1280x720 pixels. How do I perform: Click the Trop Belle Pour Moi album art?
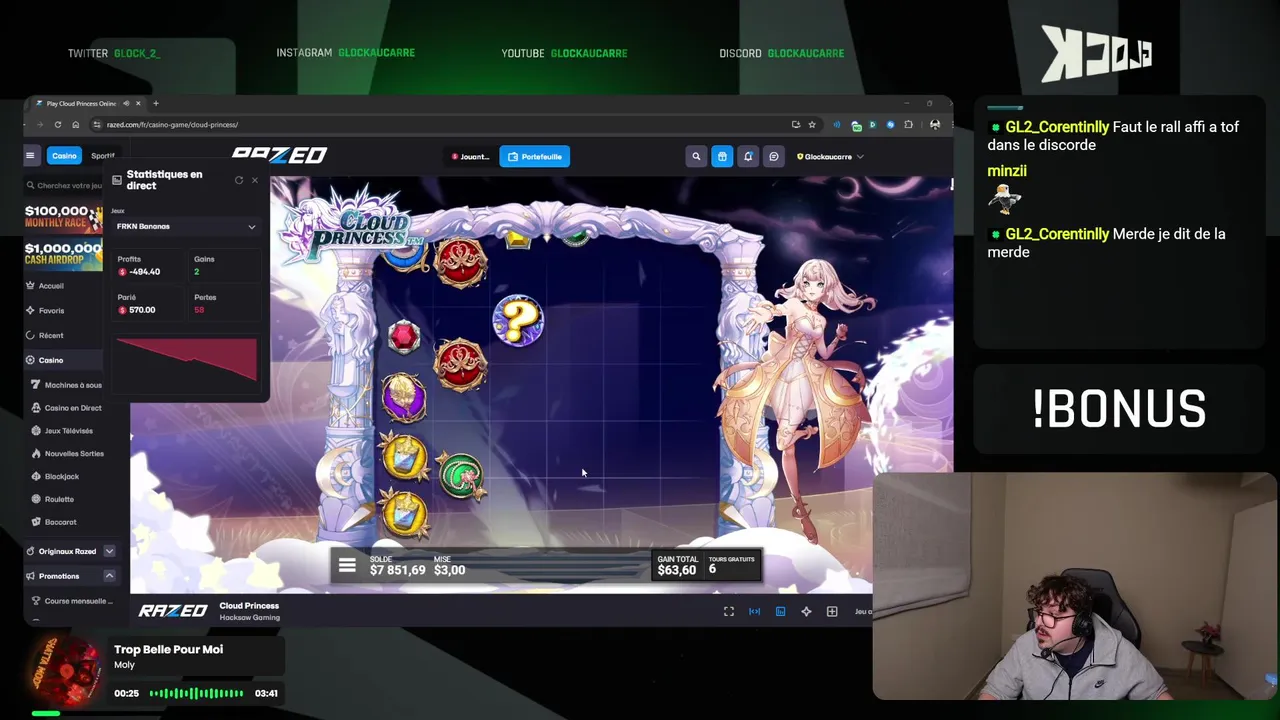(x=65, y=670)
